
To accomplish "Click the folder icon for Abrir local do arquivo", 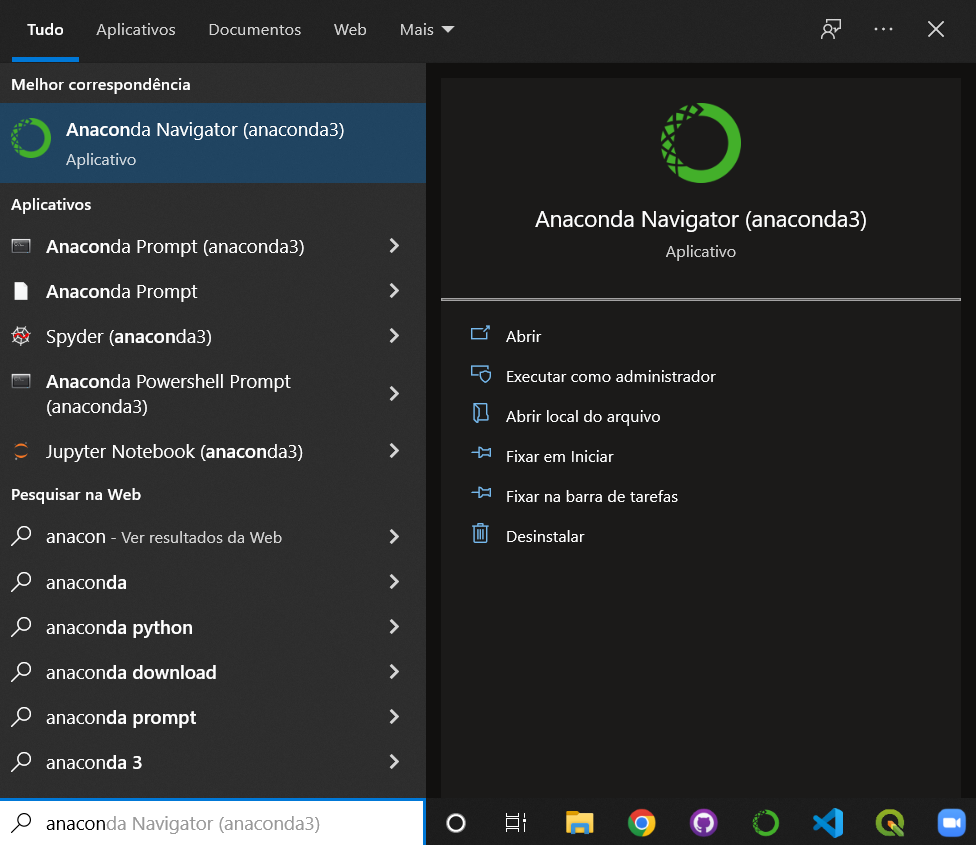I will point(480,414).
